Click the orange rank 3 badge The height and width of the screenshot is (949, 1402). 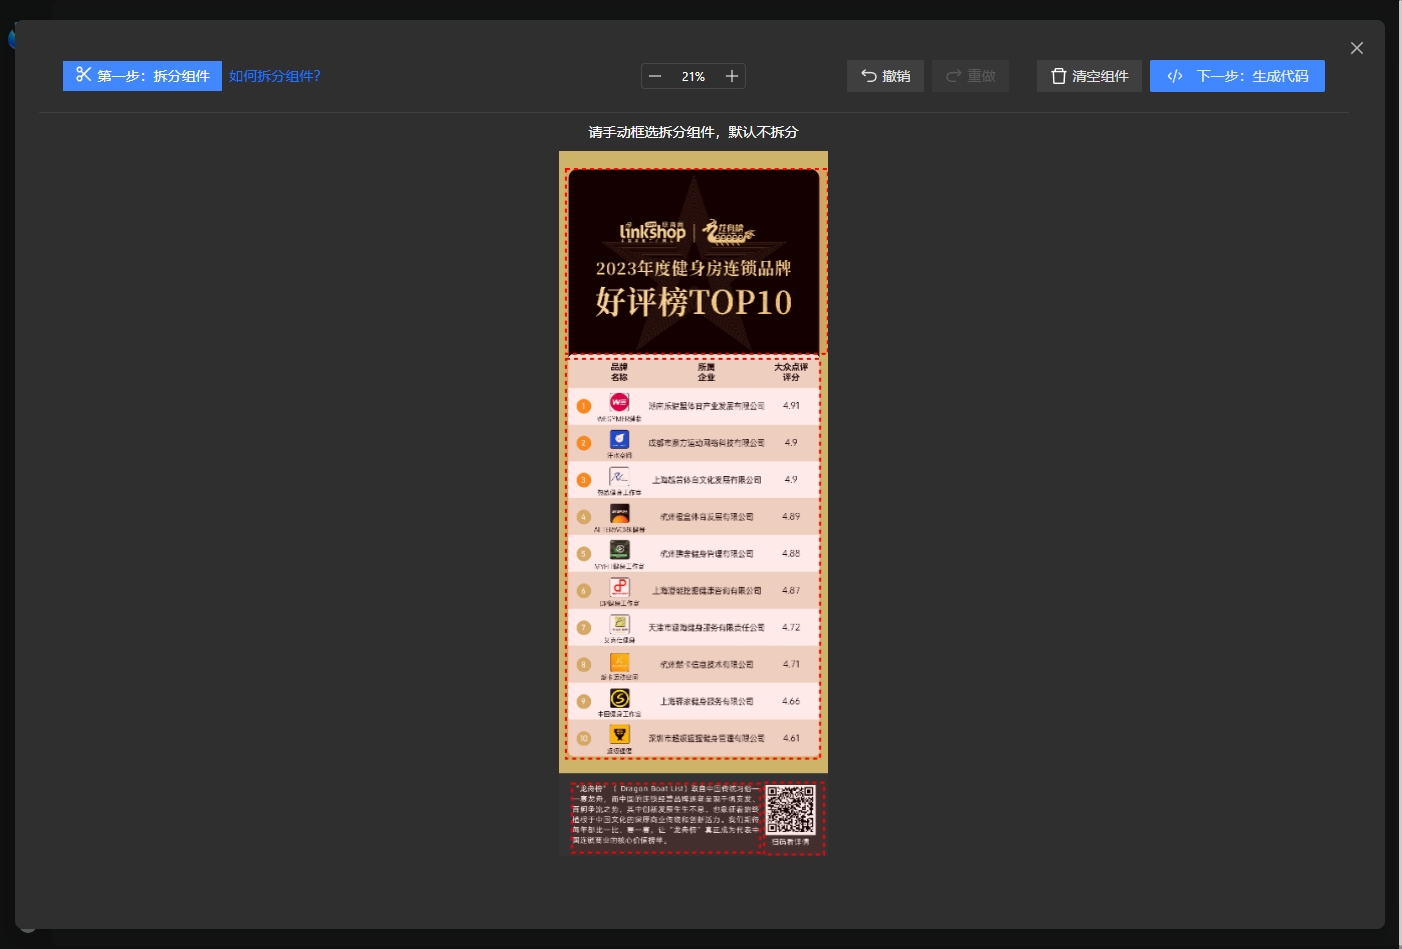[584, 480]
